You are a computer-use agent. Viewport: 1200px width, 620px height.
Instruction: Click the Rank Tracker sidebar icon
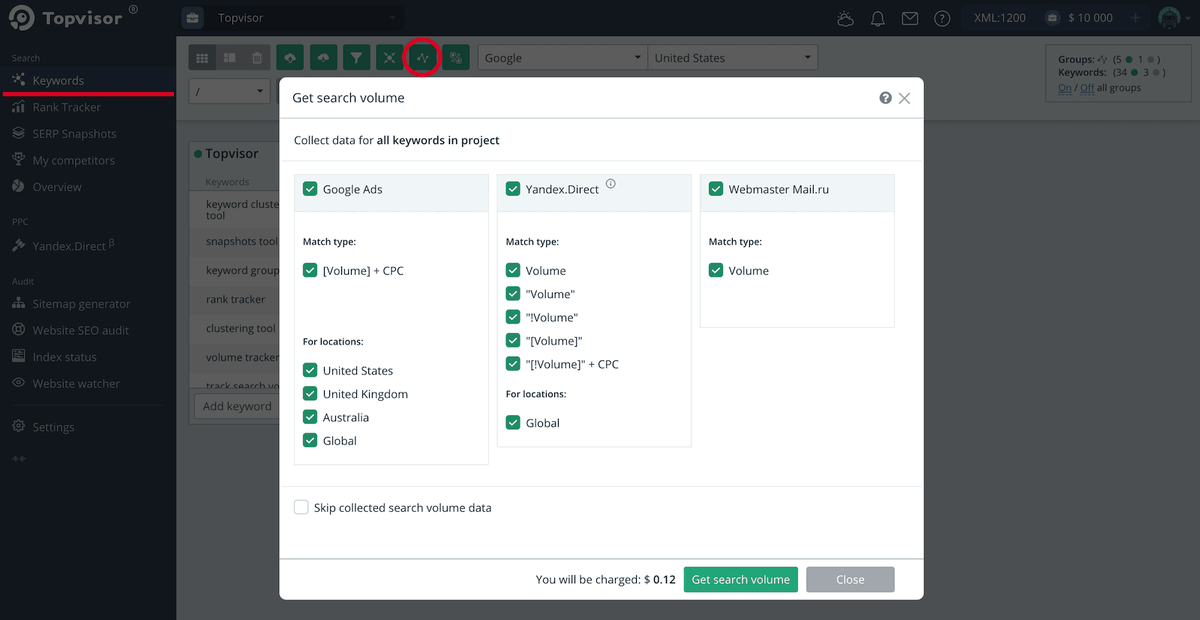pos(18,107)
